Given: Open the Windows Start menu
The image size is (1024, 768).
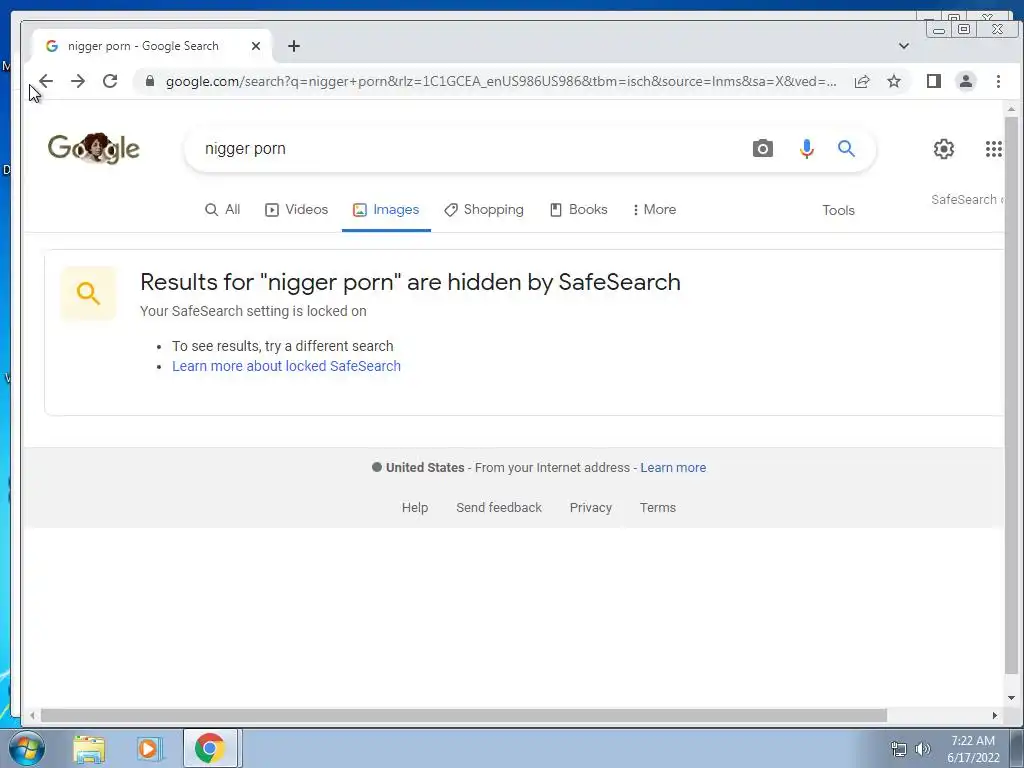Looking at the screenshot, I should pyautogui.click(x=25, y=748).
